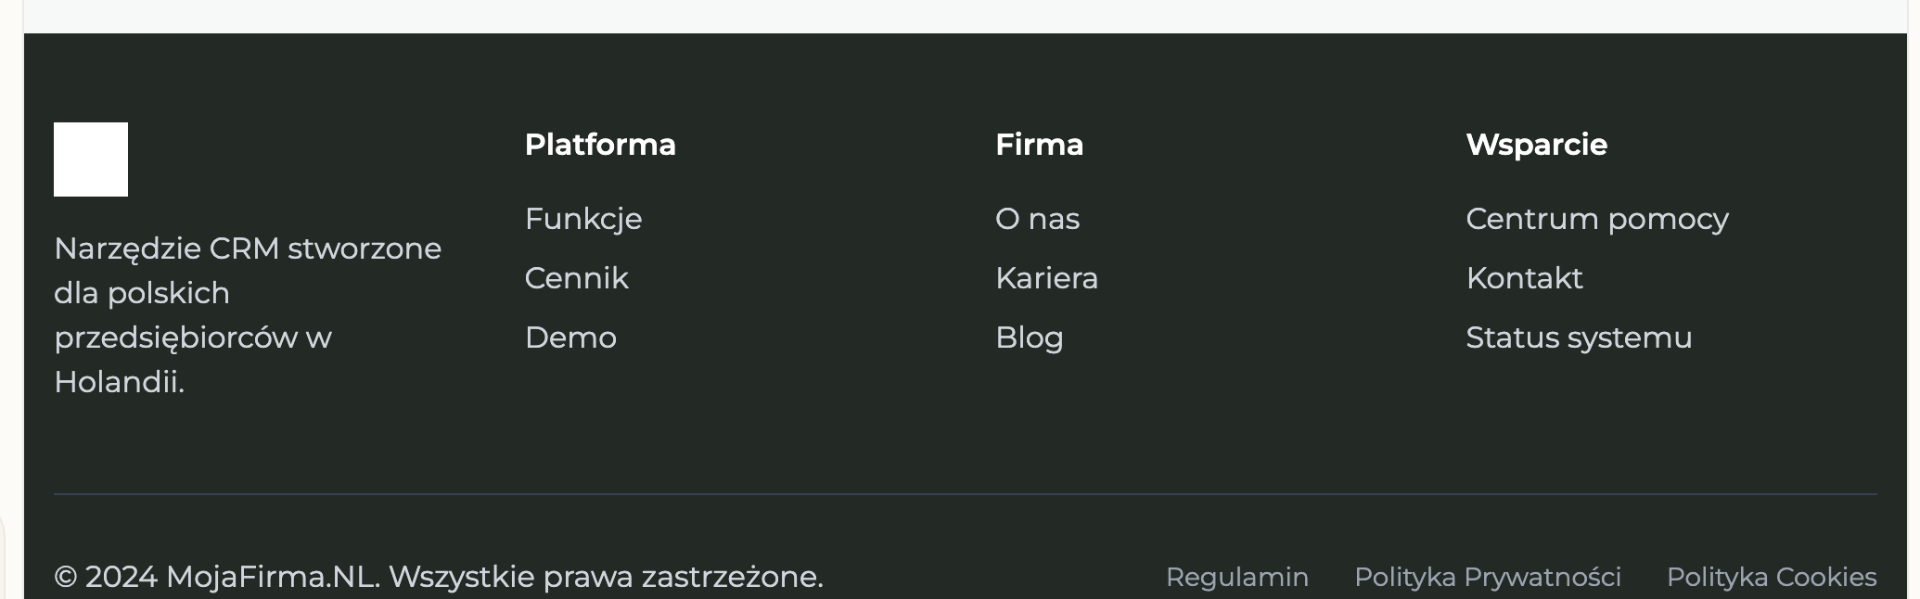Click the Platforma column heading
Image resolution: width=1920 pixels, height=599 pixels.
[600, 145]
